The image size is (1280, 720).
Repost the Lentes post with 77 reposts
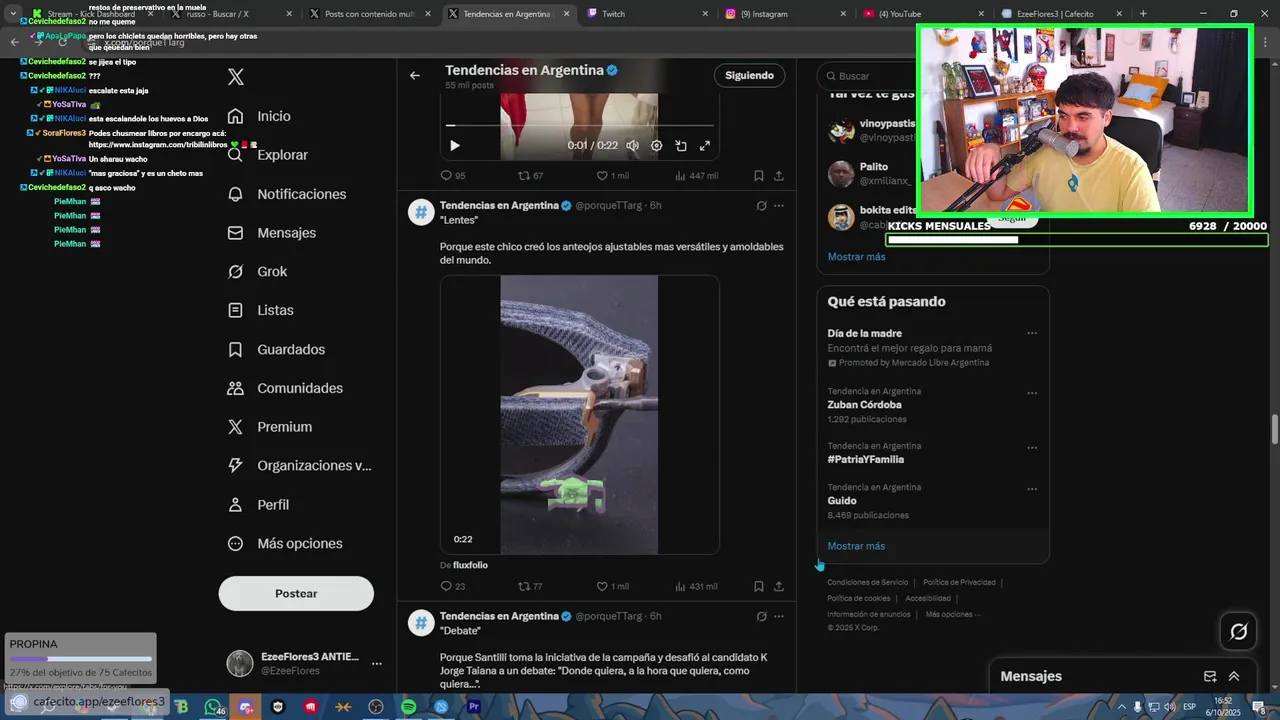530,587
